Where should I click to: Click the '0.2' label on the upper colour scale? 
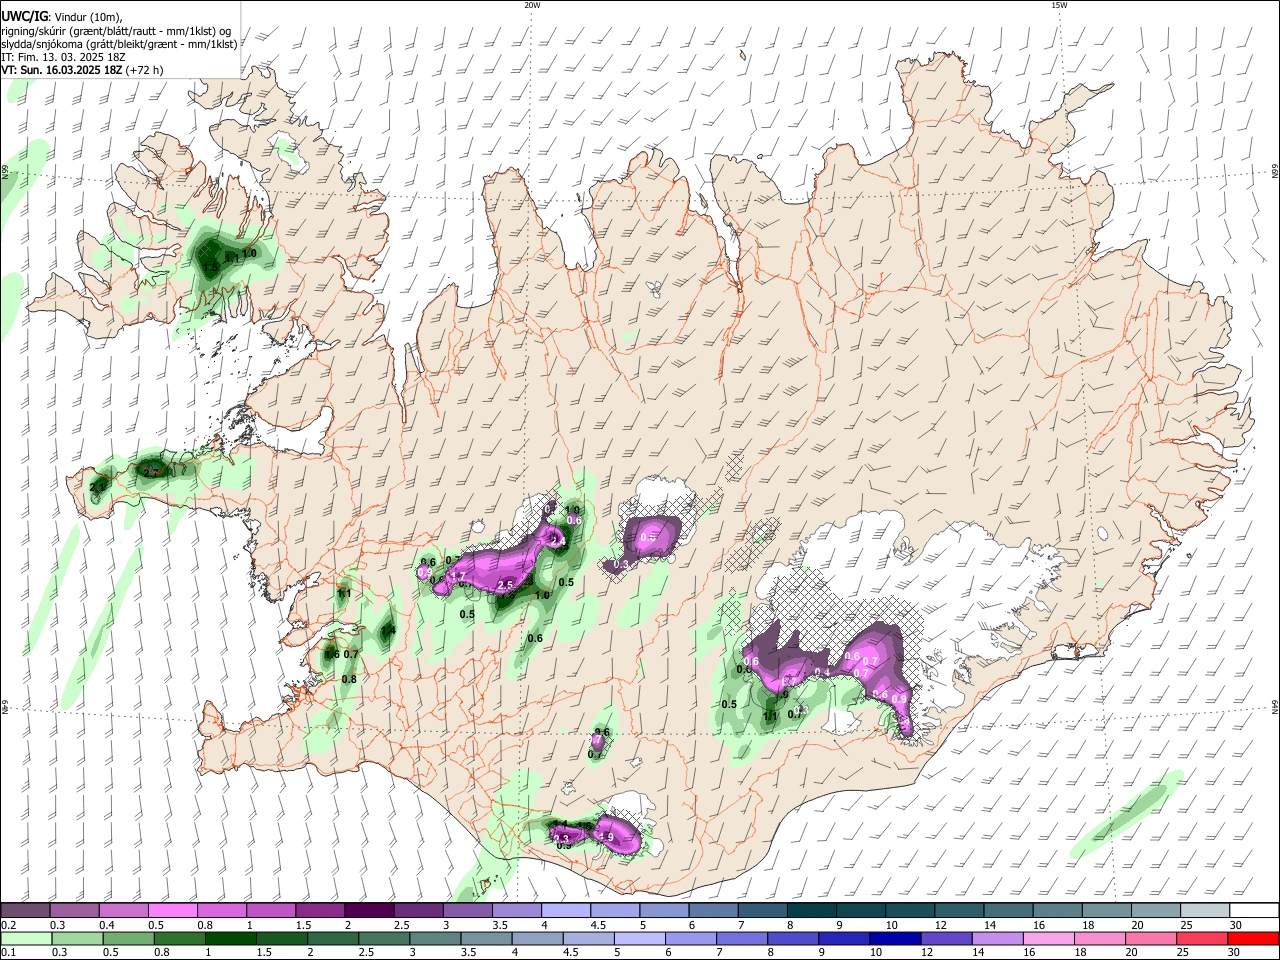pyautogui.click(x=9, y=925)
